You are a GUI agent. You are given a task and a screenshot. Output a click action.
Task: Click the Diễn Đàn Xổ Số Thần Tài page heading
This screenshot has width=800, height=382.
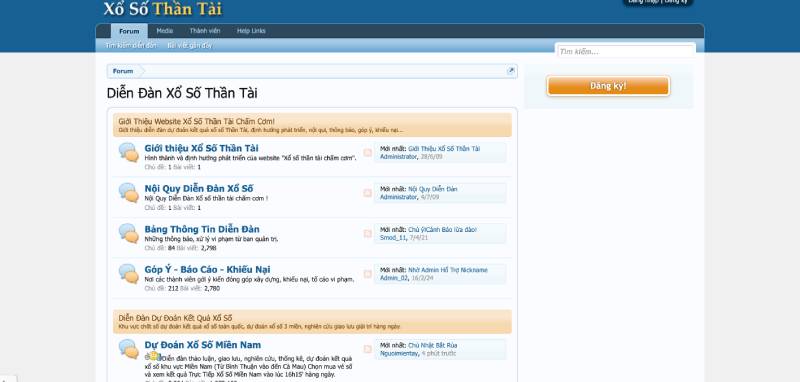182,93
